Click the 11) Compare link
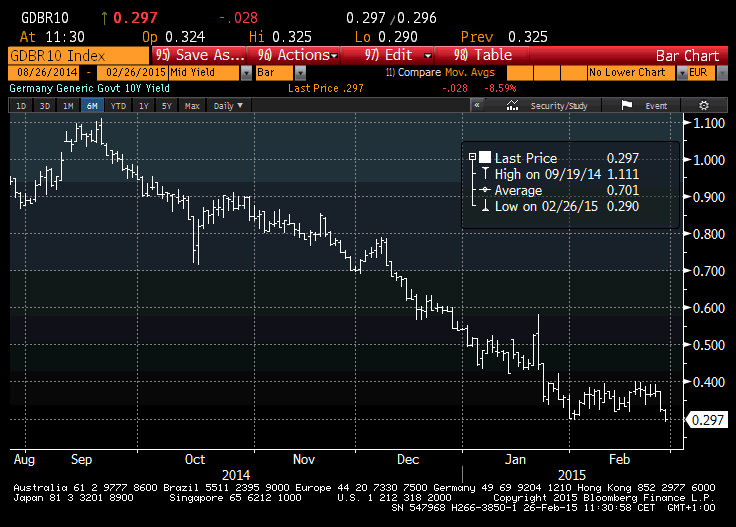This screenshot has width=736, height=527. pos(413,72)
